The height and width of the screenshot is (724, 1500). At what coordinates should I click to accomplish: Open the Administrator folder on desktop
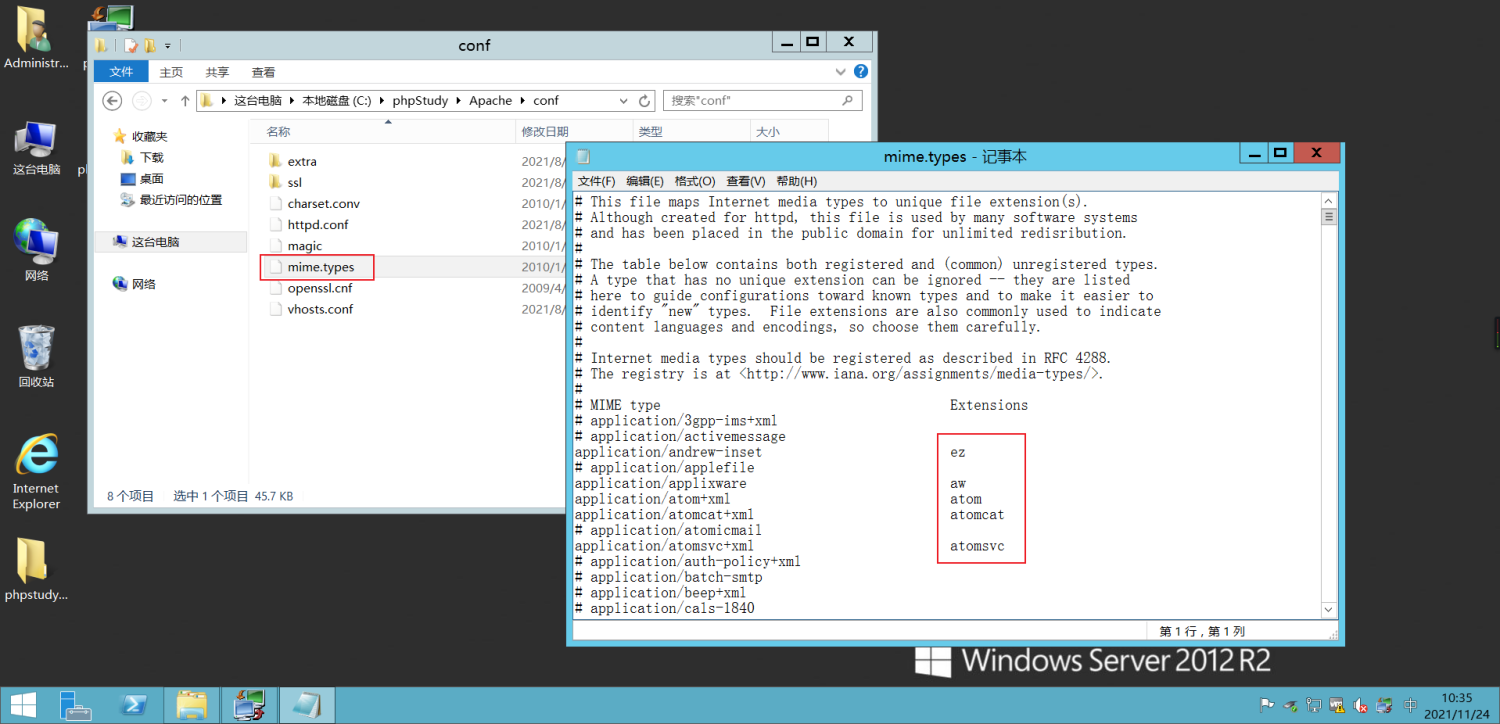click(x=36, y=38)
